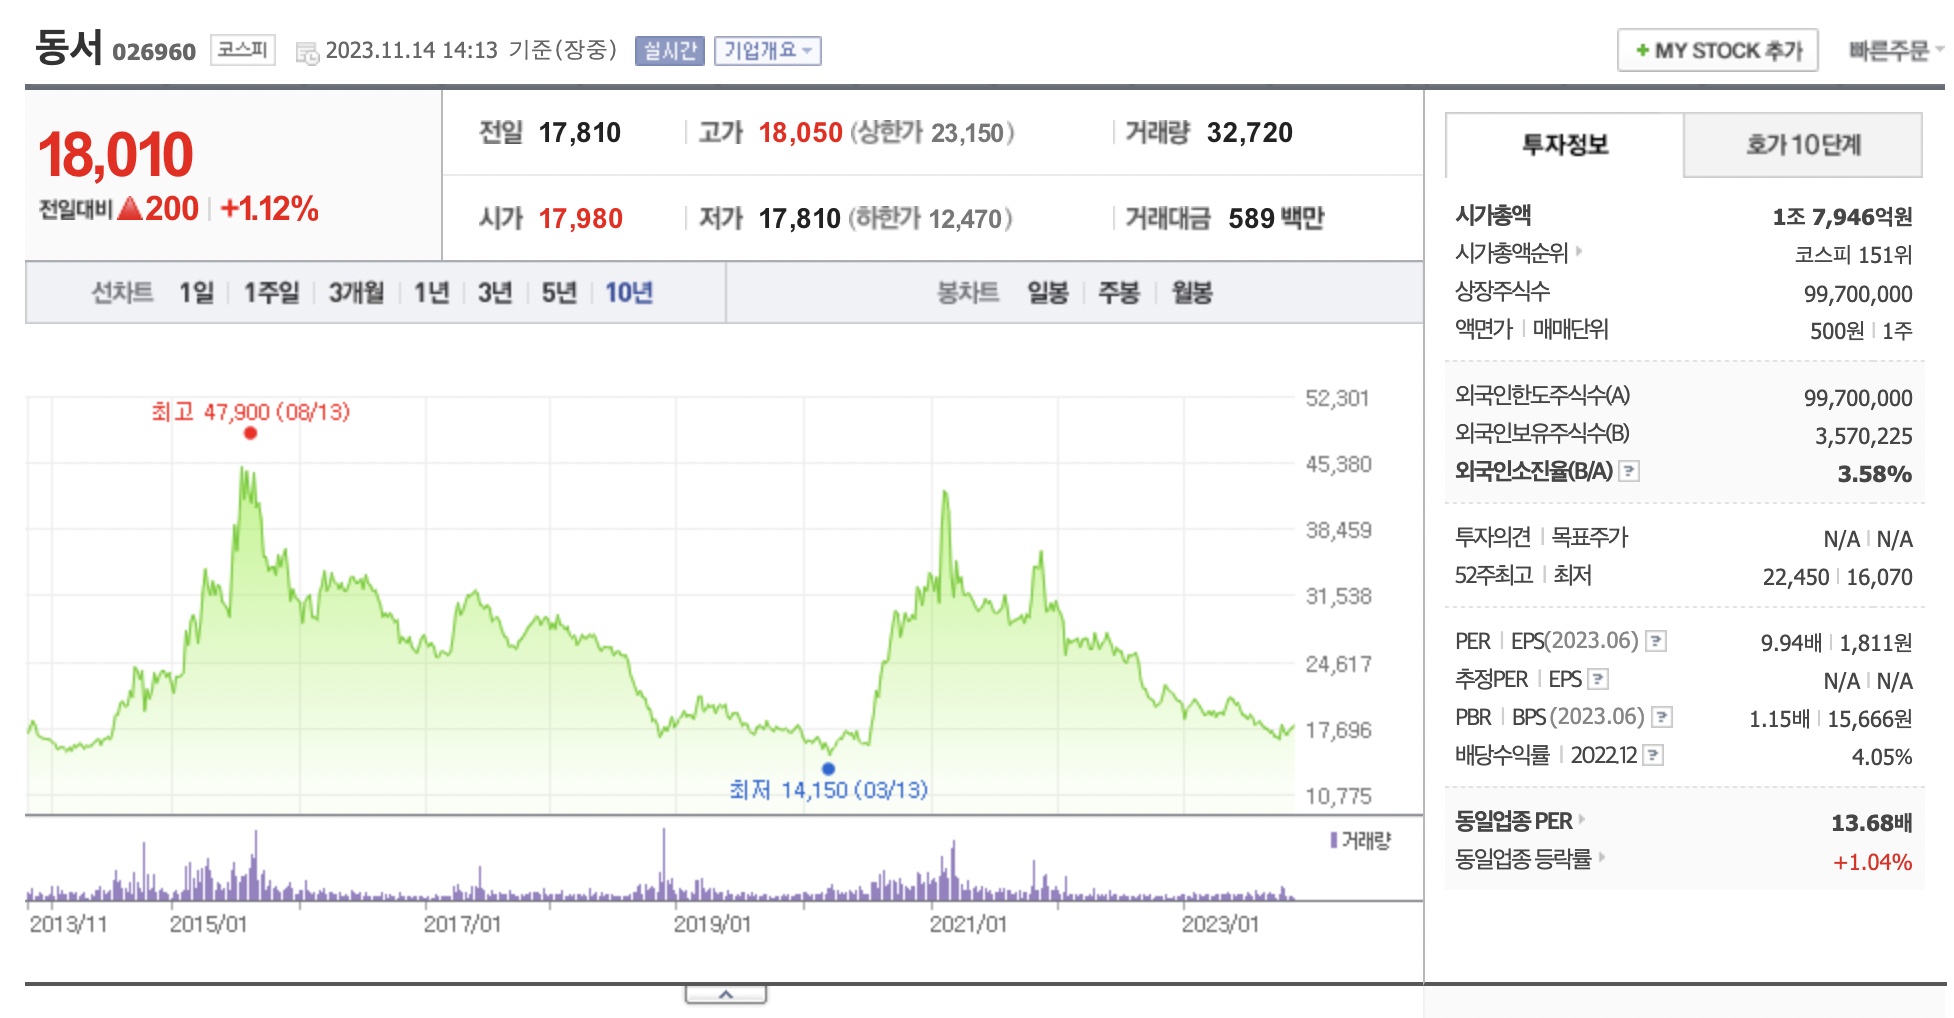The width and height of the screenshot is (1954, 1018).
Task: Click the 외국인보유주식수 value 3,570,225
Action: [1864, 436]
